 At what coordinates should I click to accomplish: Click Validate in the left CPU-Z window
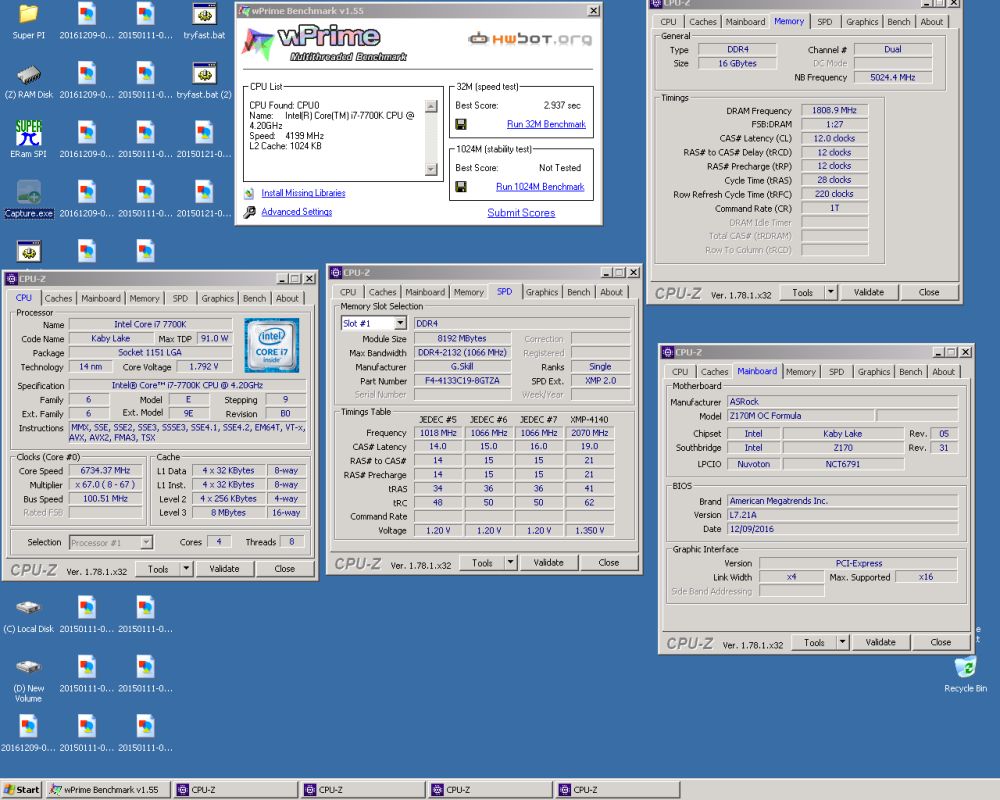point(224,568)
